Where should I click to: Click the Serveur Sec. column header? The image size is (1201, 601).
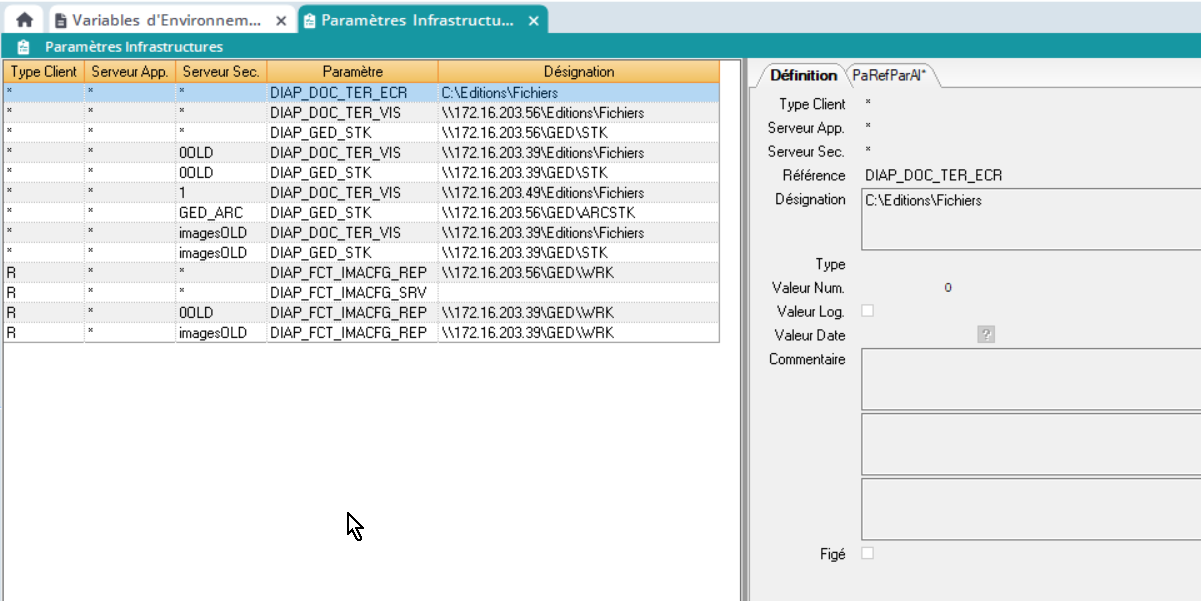pos(221,72)
